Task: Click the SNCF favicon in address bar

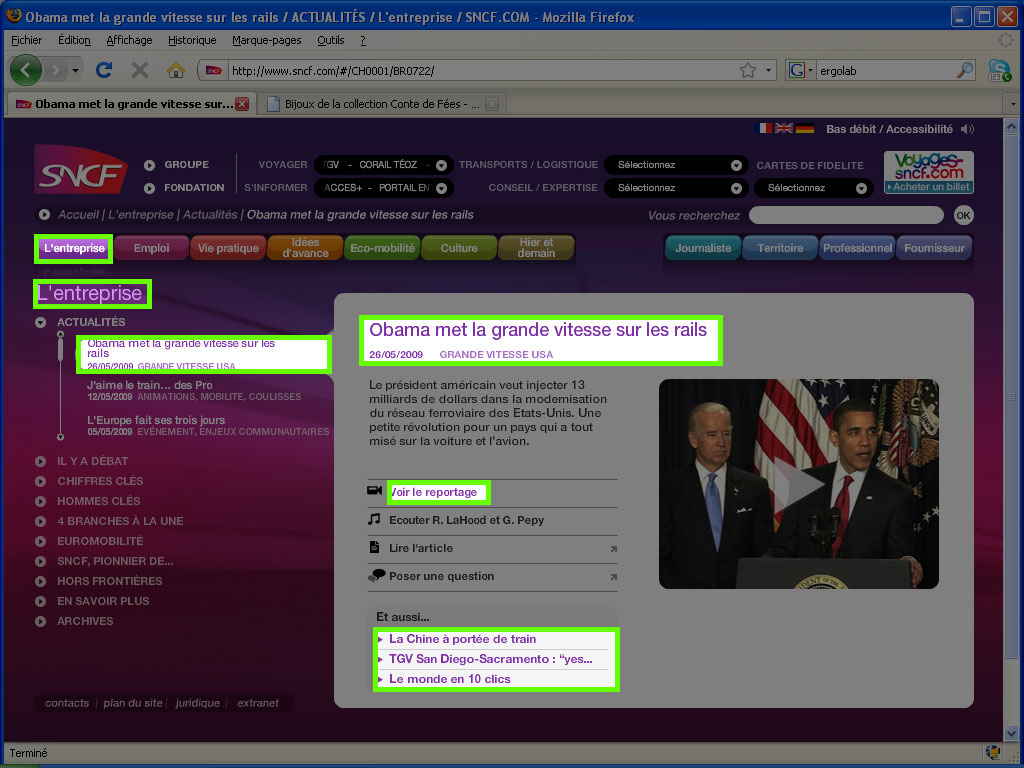Action: 214,71
